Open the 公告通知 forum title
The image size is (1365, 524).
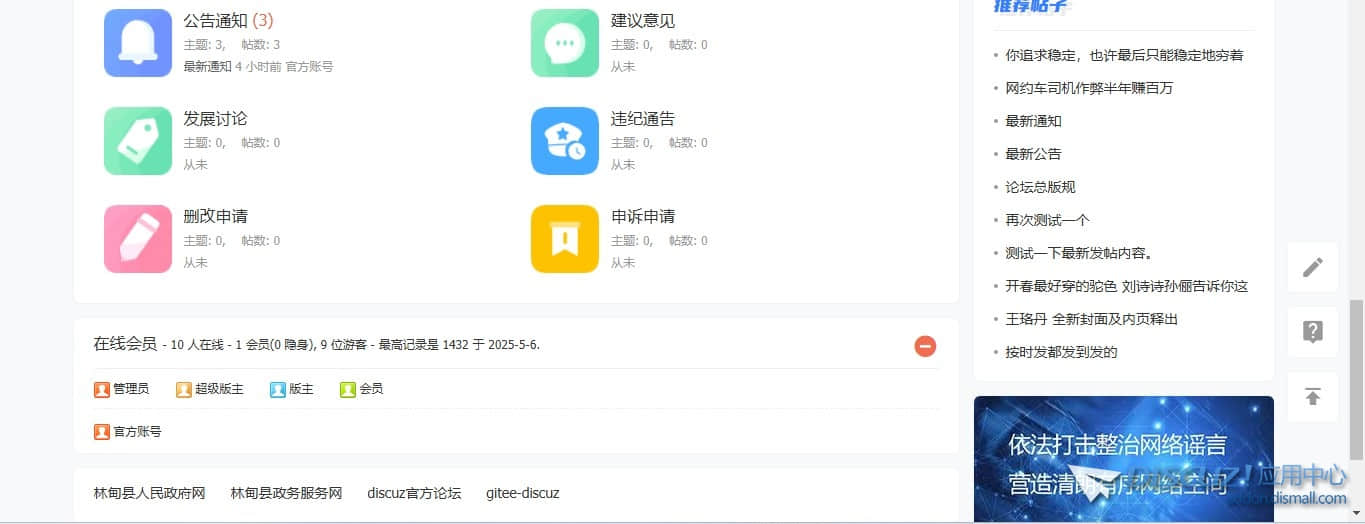(x=215, y=20)
